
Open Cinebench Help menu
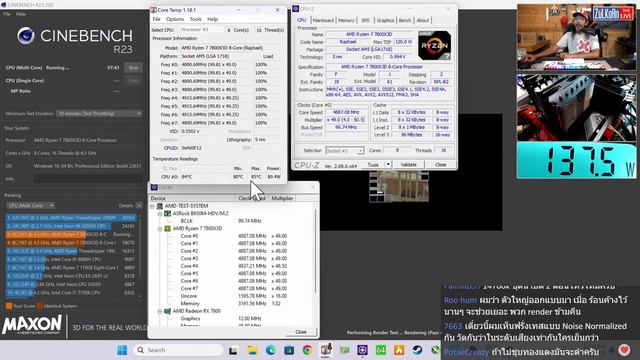click(20, 14)
